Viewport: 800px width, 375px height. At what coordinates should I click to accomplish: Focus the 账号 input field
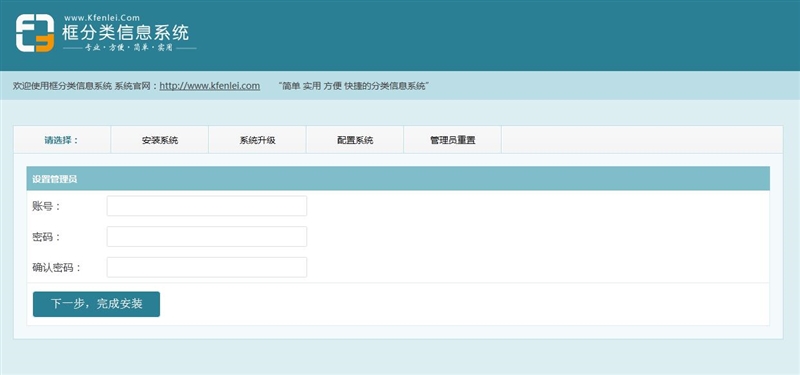207,206
